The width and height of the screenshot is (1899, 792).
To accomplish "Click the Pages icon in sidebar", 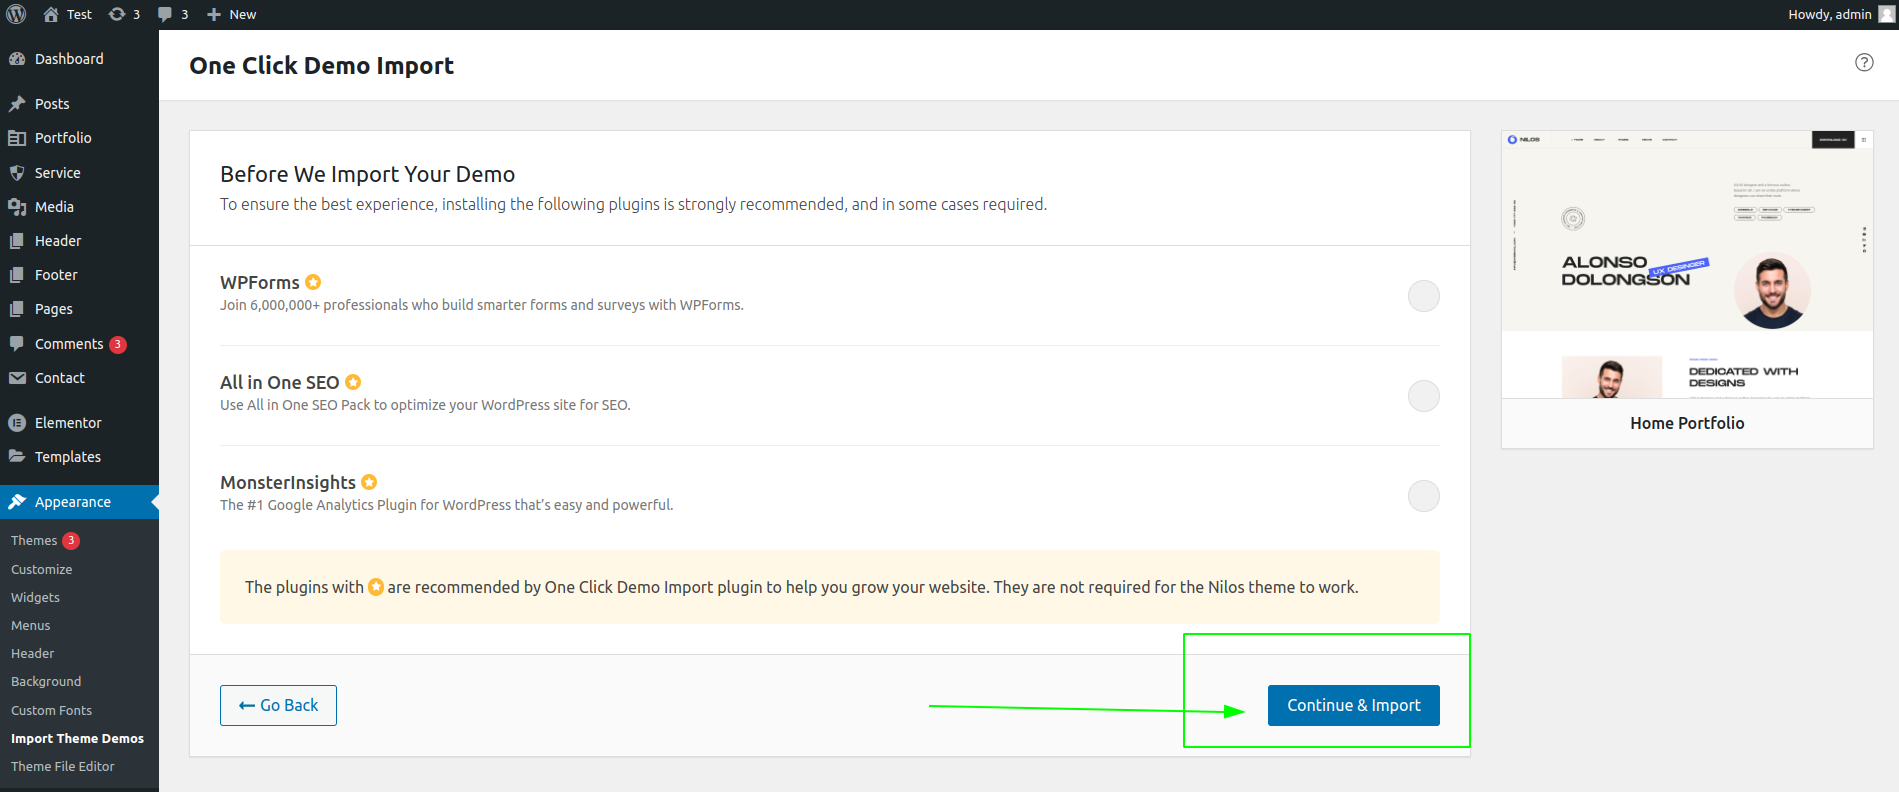I will [17, 309].
